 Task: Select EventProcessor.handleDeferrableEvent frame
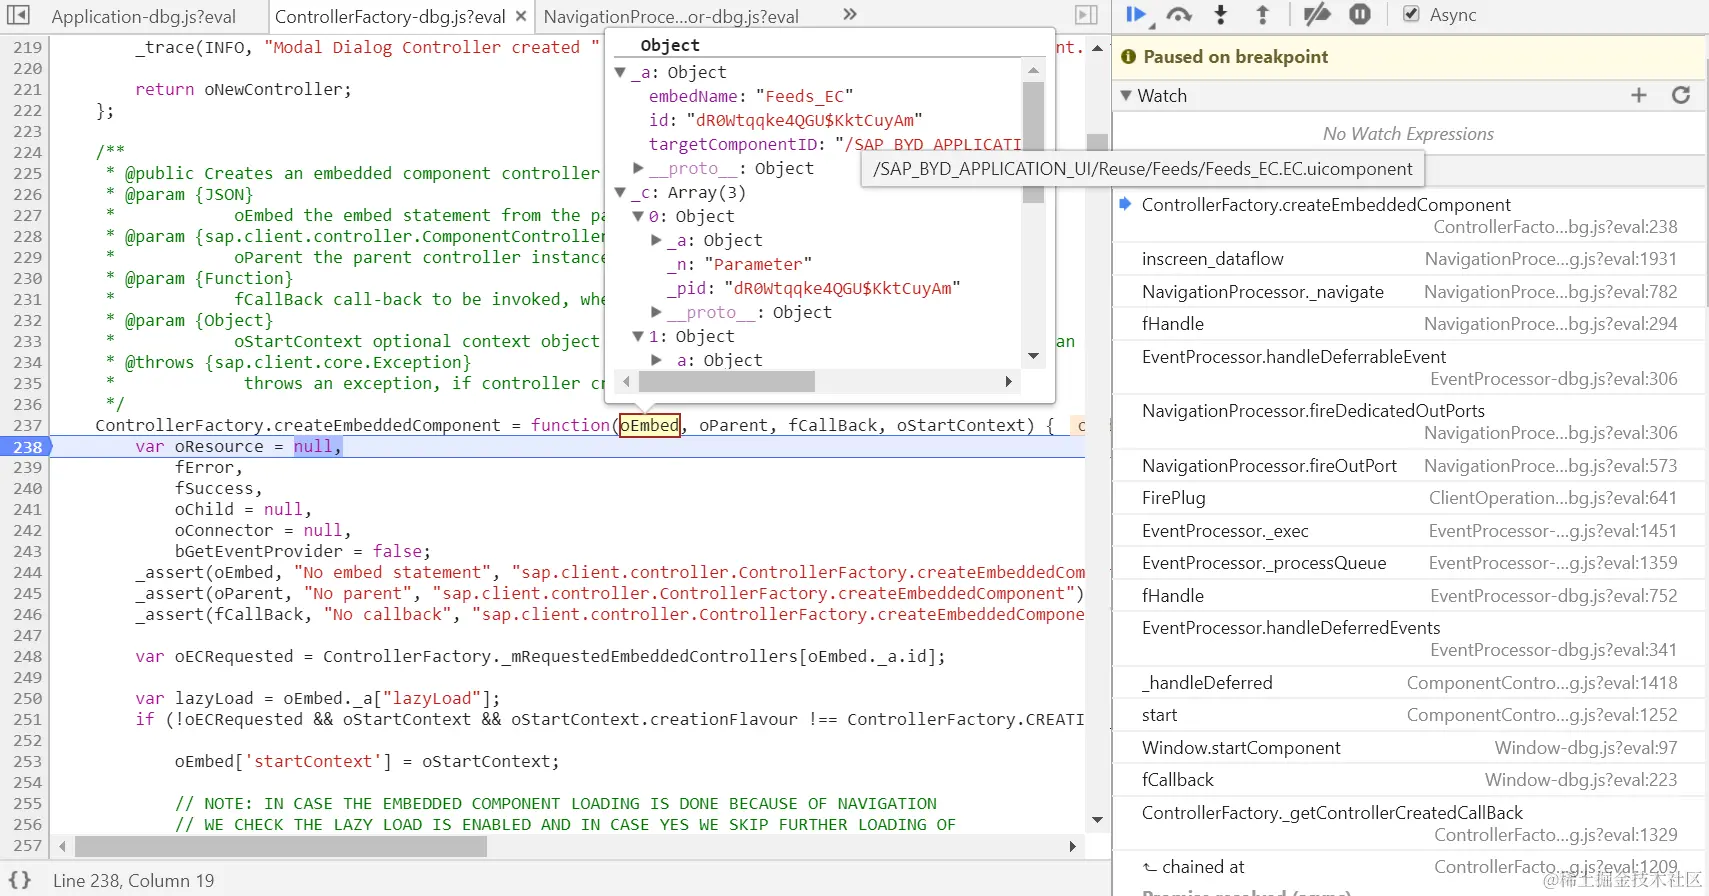click(x=1409, y=367)
